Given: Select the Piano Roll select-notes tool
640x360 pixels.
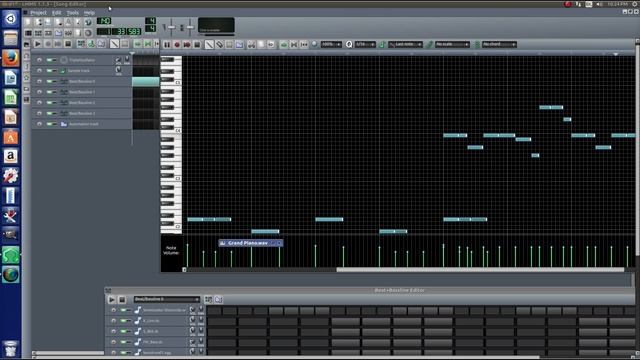Looking at the screenshot, I should click(229, 44).
